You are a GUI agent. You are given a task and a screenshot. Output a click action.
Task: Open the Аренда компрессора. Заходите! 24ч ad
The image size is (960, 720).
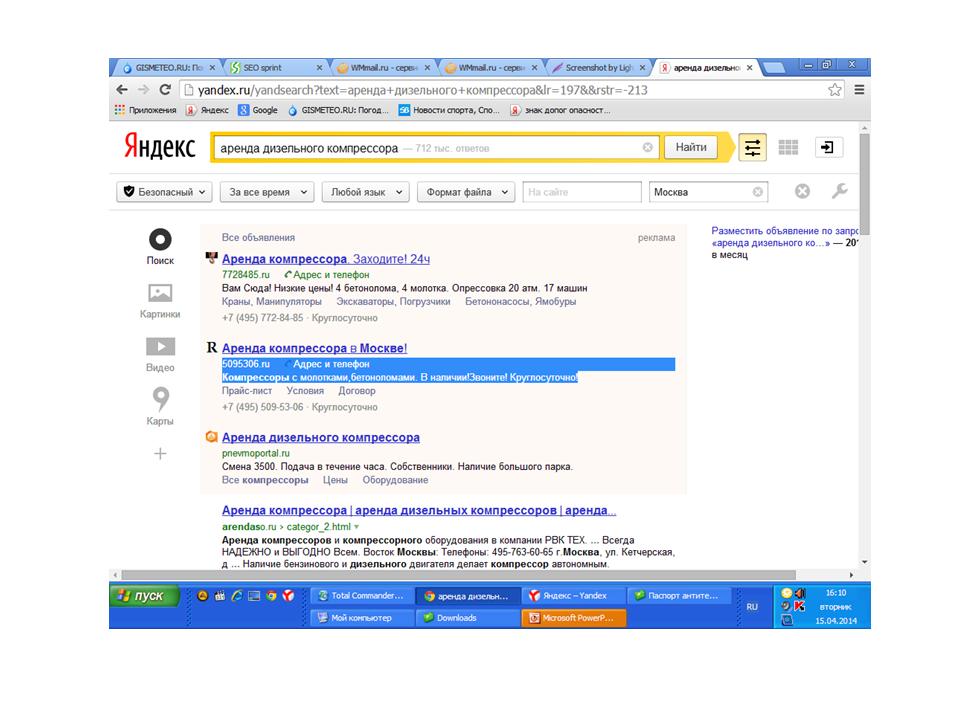point(326,259)
